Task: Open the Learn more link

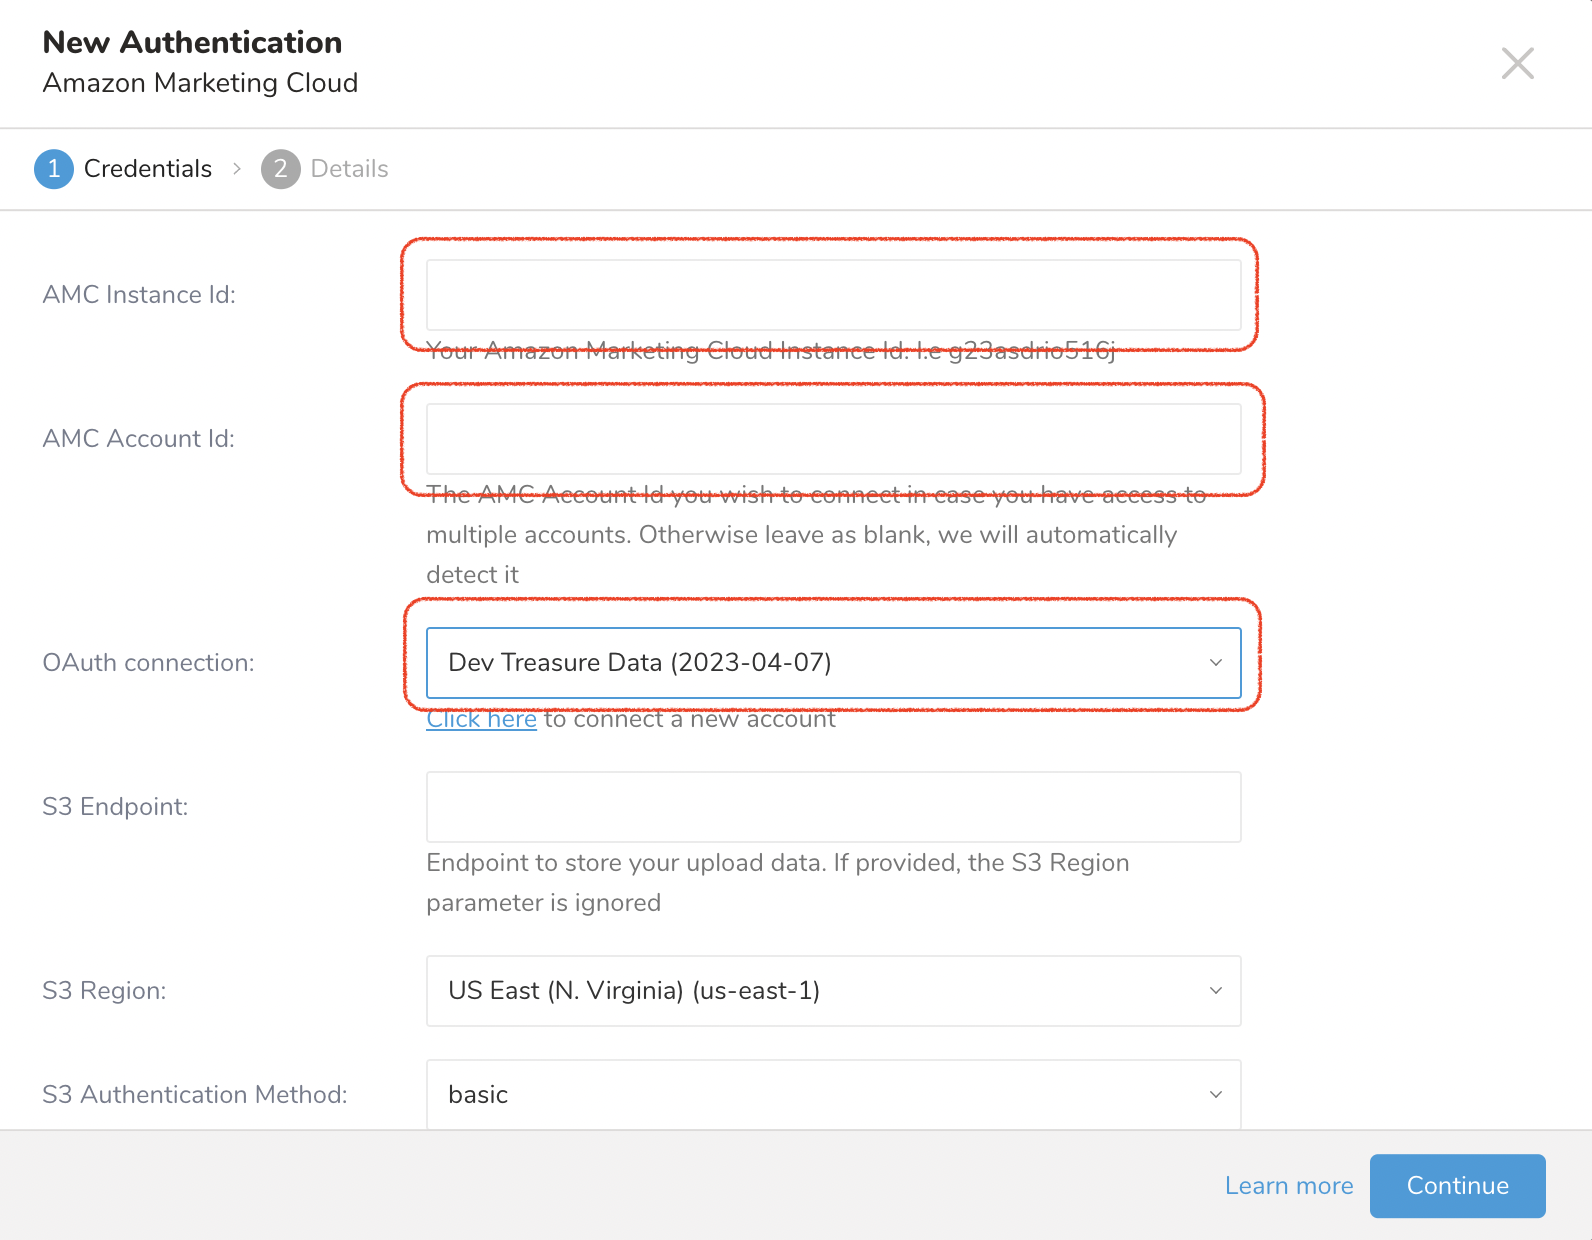Action: coord(1288,1186)
